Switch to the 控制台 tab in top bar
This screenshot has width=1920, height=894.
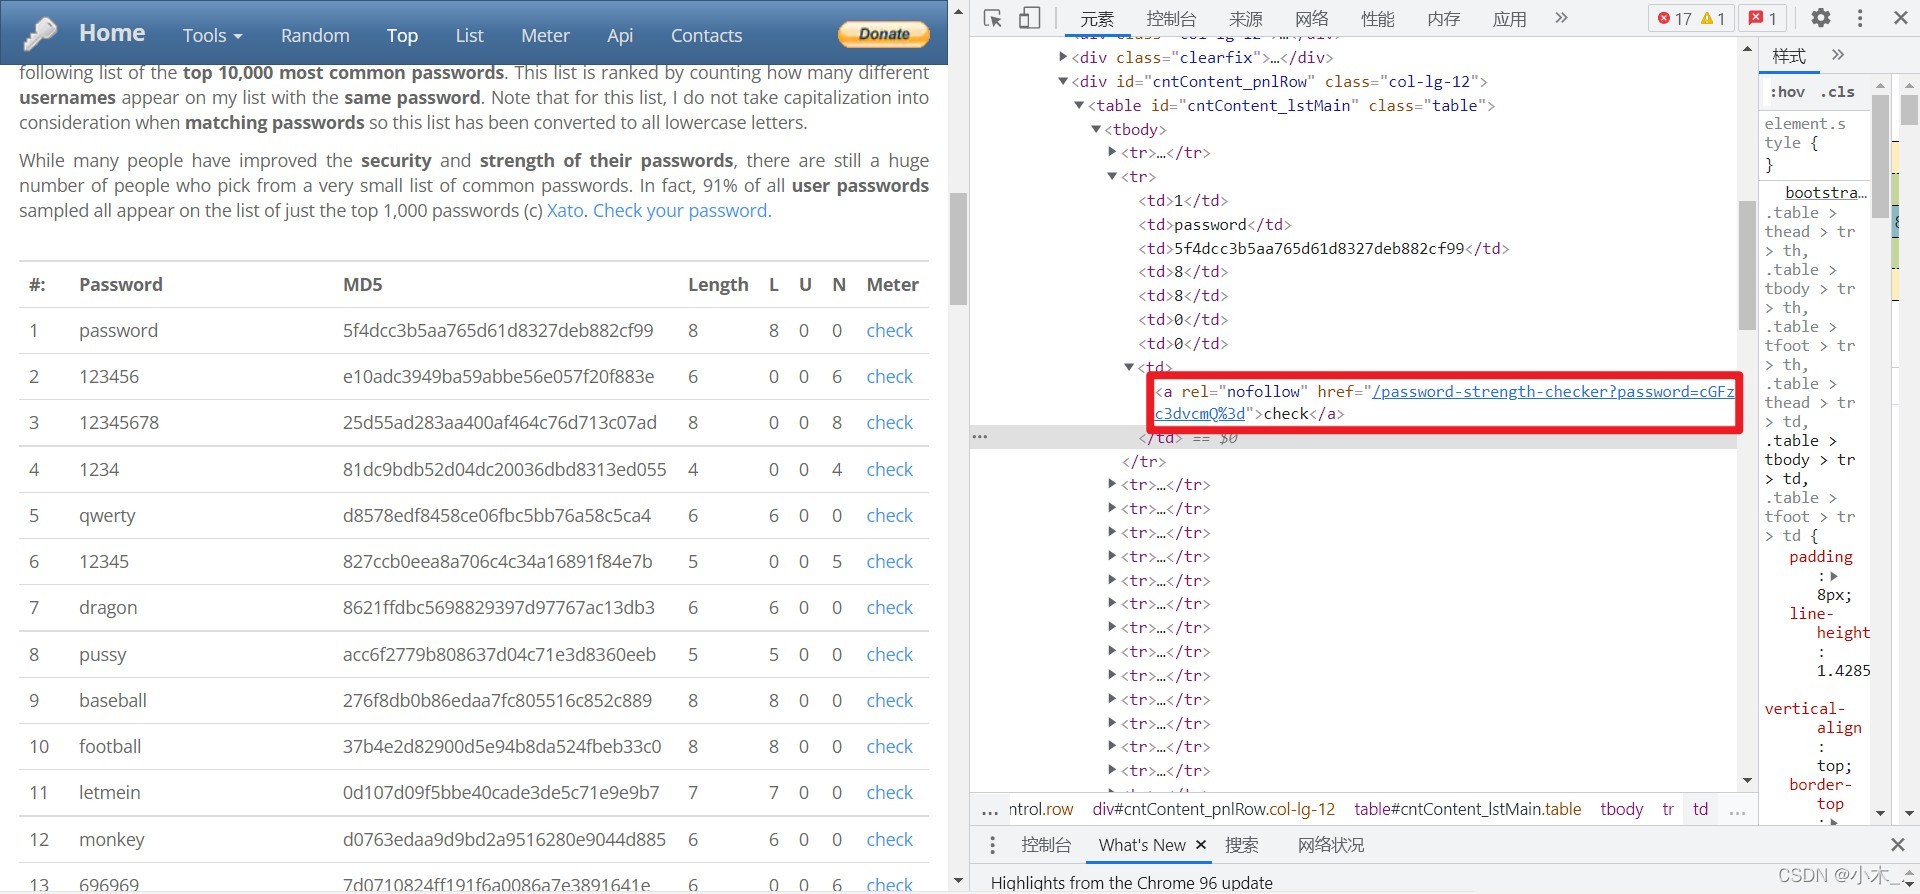(x=1171, y=18)
